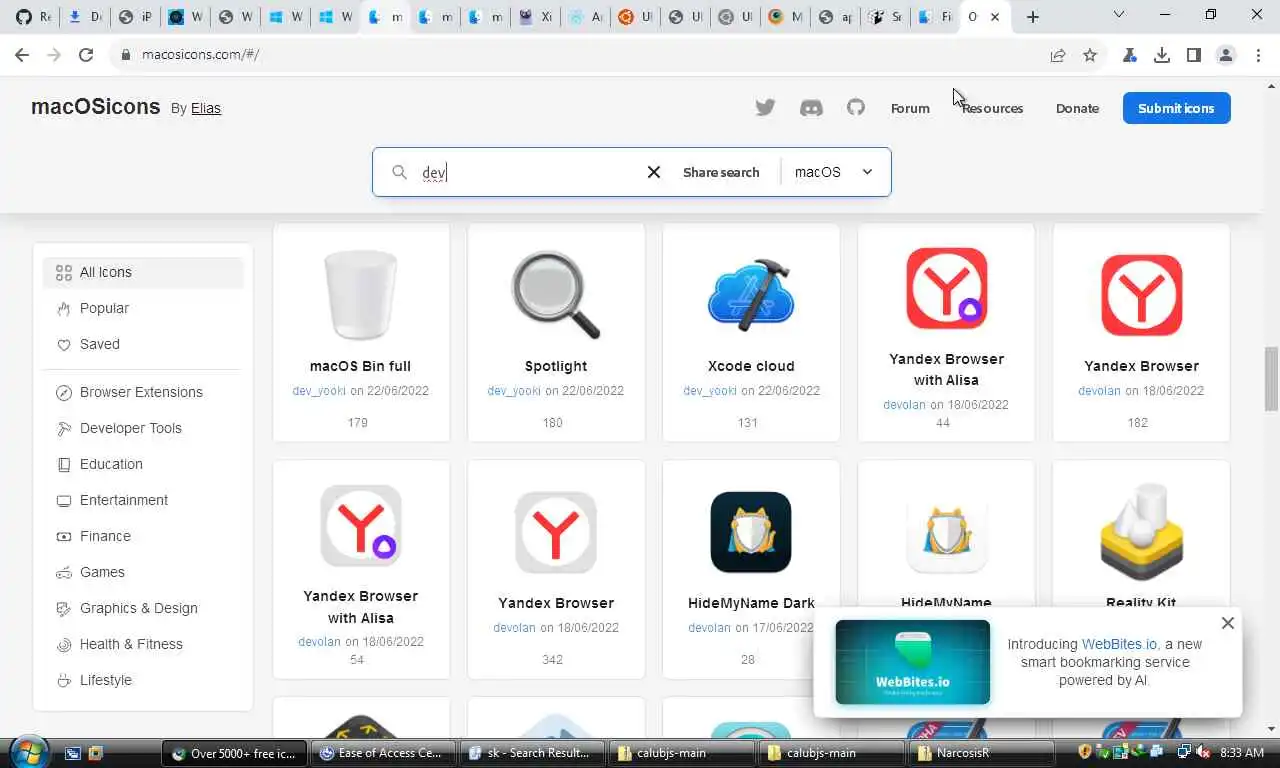Open All Icons sidebar category
This screenshot has height=768, width=1280.
pos(143,272)
